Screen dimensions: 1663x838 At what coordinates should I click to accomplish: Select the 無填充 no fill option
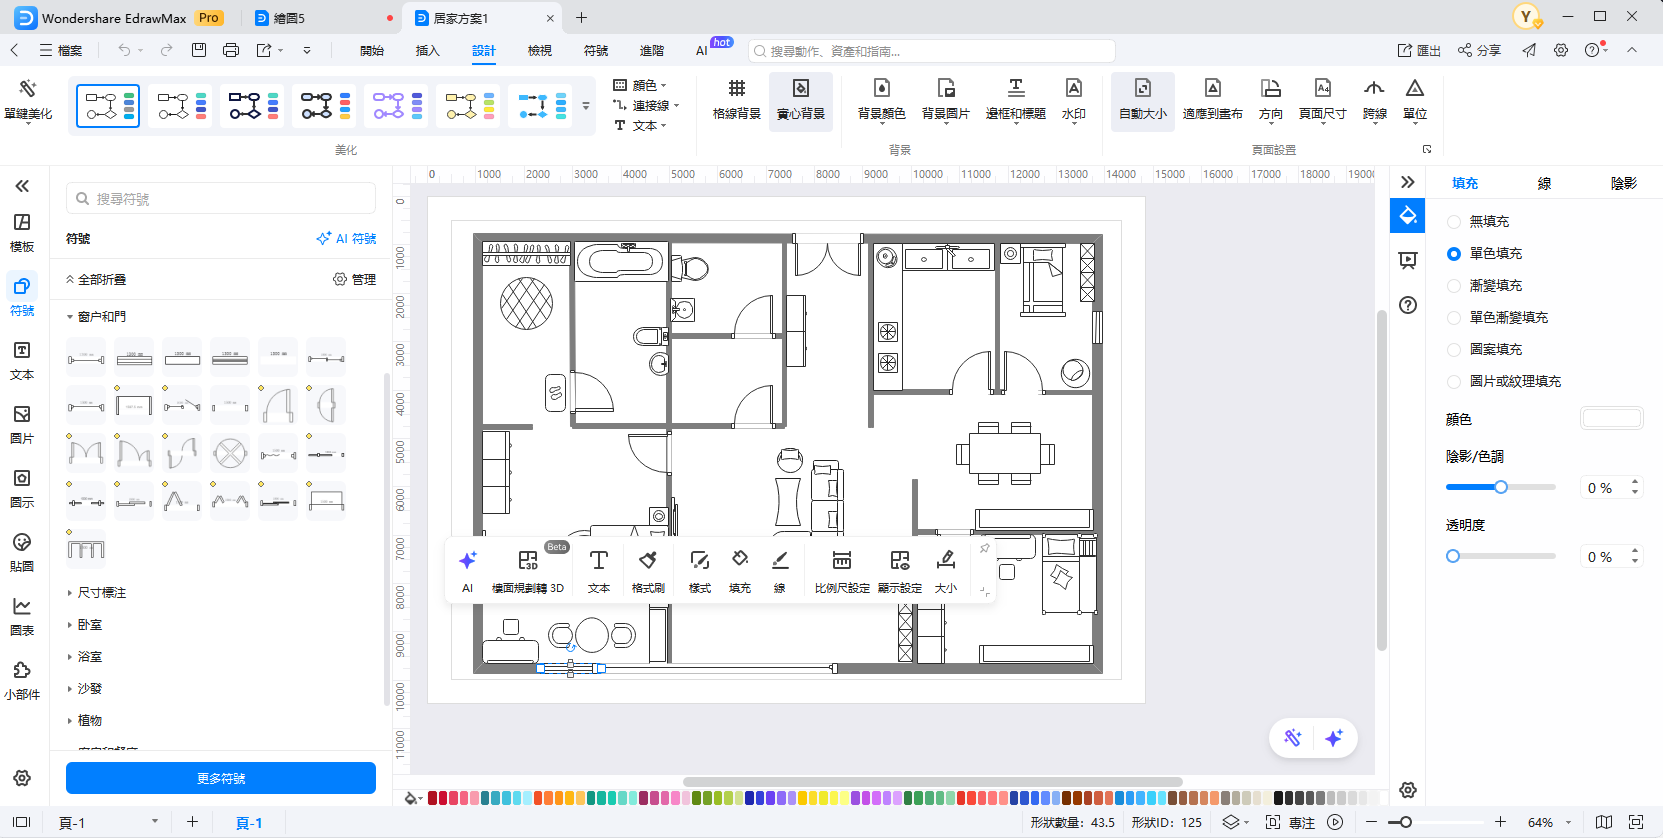(1454, 222)
